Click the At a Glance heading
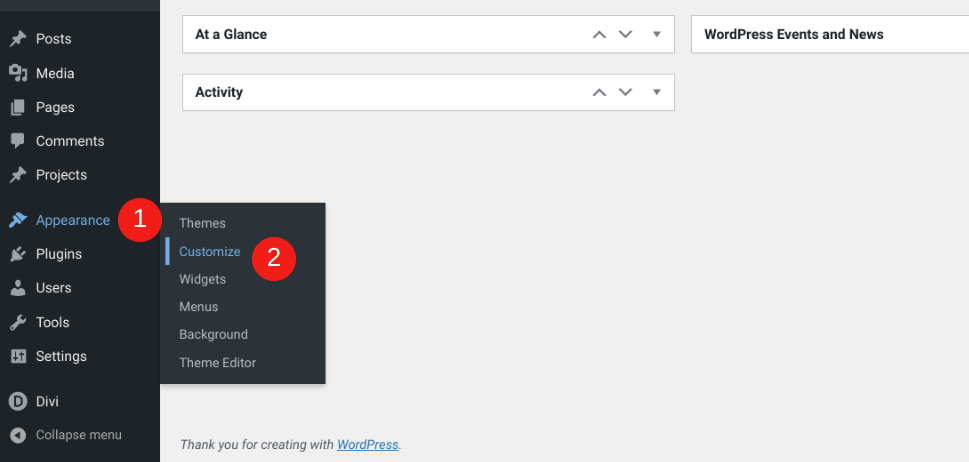This screenshot has height=462, width=969. coord(231,35)
